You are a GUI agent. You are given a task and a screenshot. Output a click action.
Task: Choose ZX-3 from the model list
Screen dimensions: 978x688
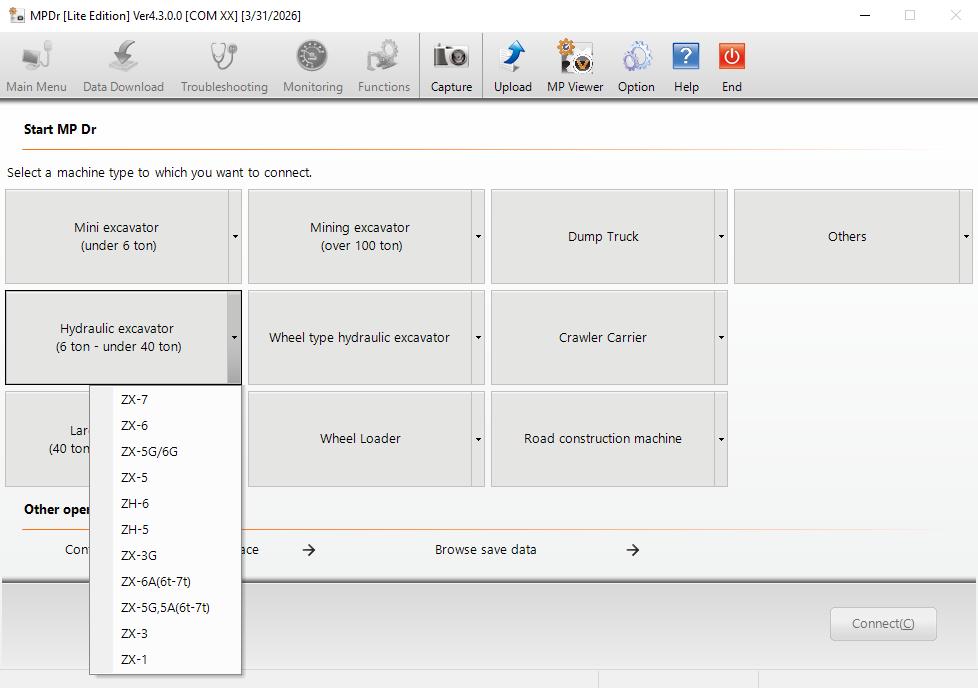pos(165,633)
